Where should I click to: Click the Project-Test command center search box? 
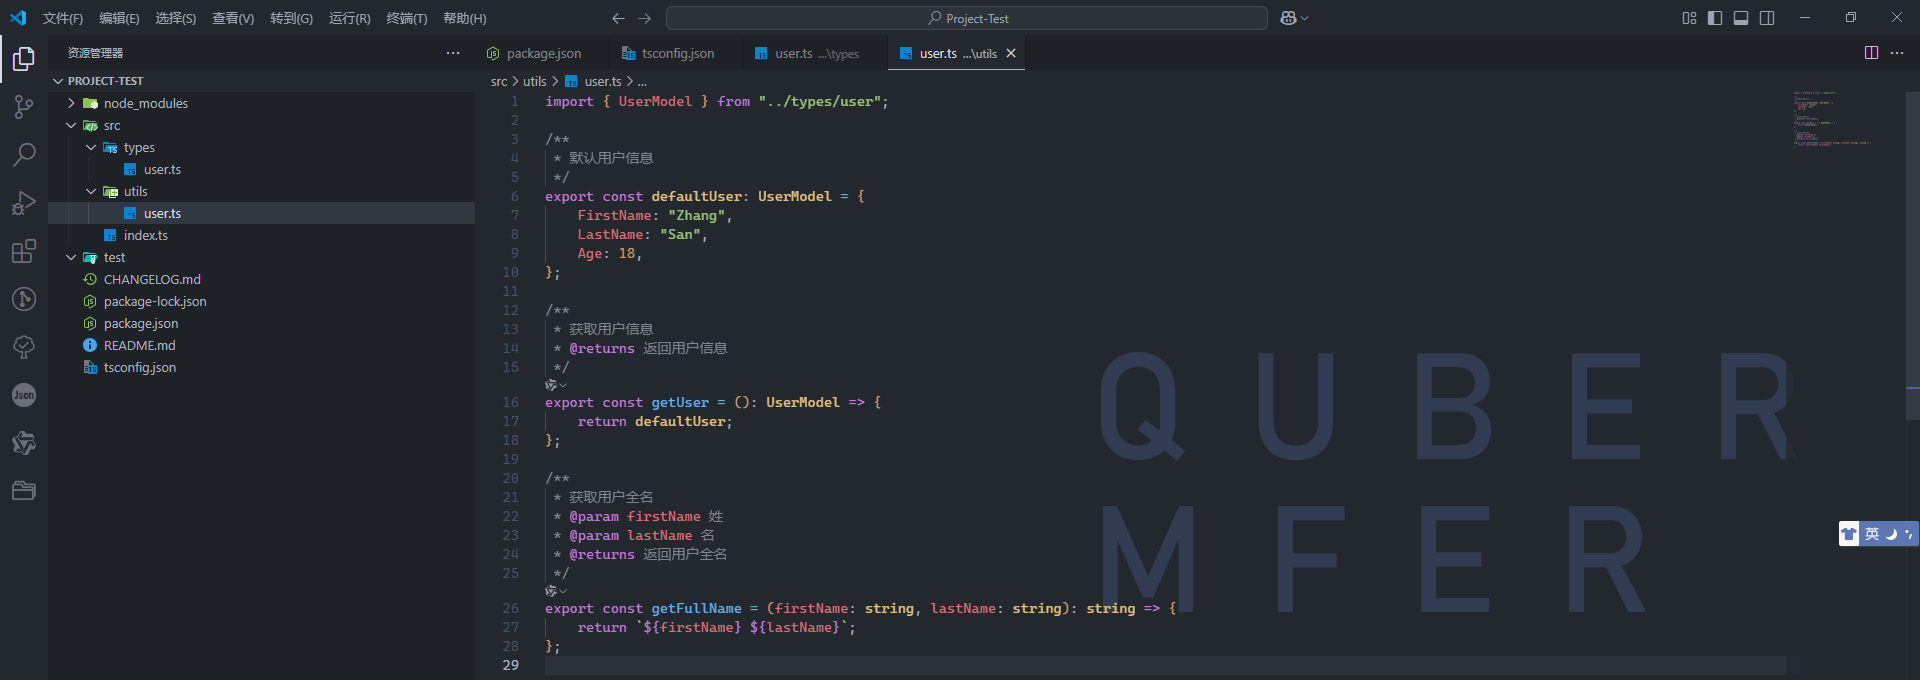[967, 18]
